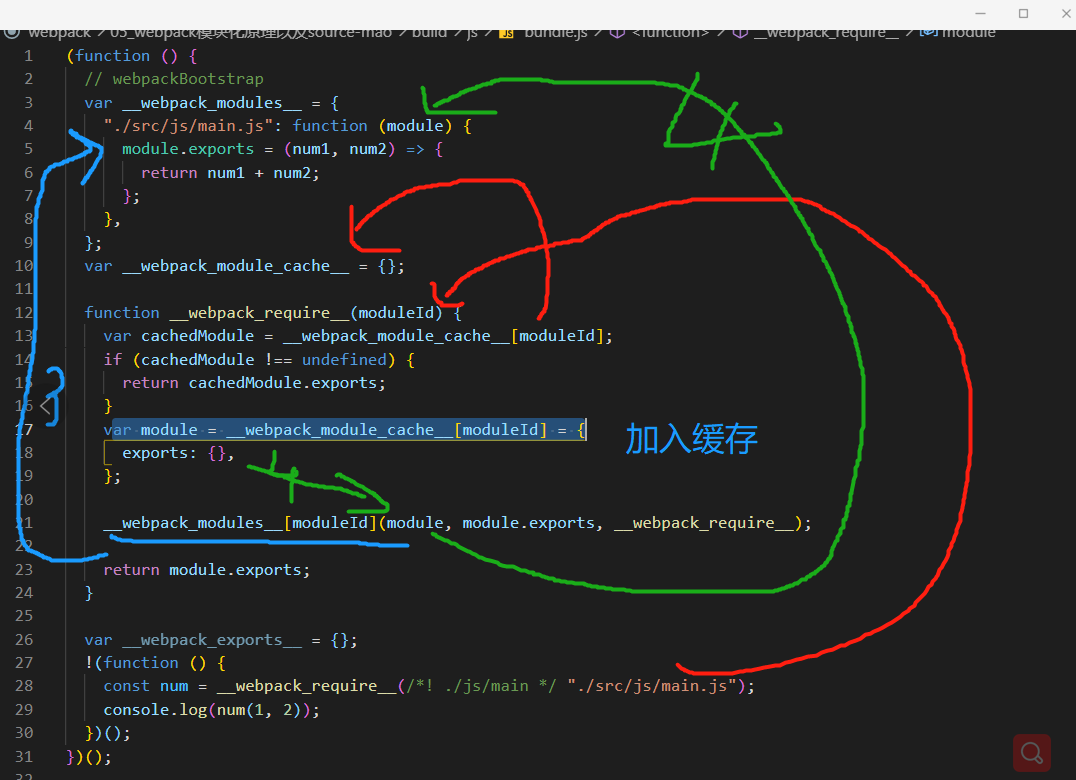Click '__webpack_require__' function name on line 12
This screenshot has height=780, width=1076.
coord(259,313)
